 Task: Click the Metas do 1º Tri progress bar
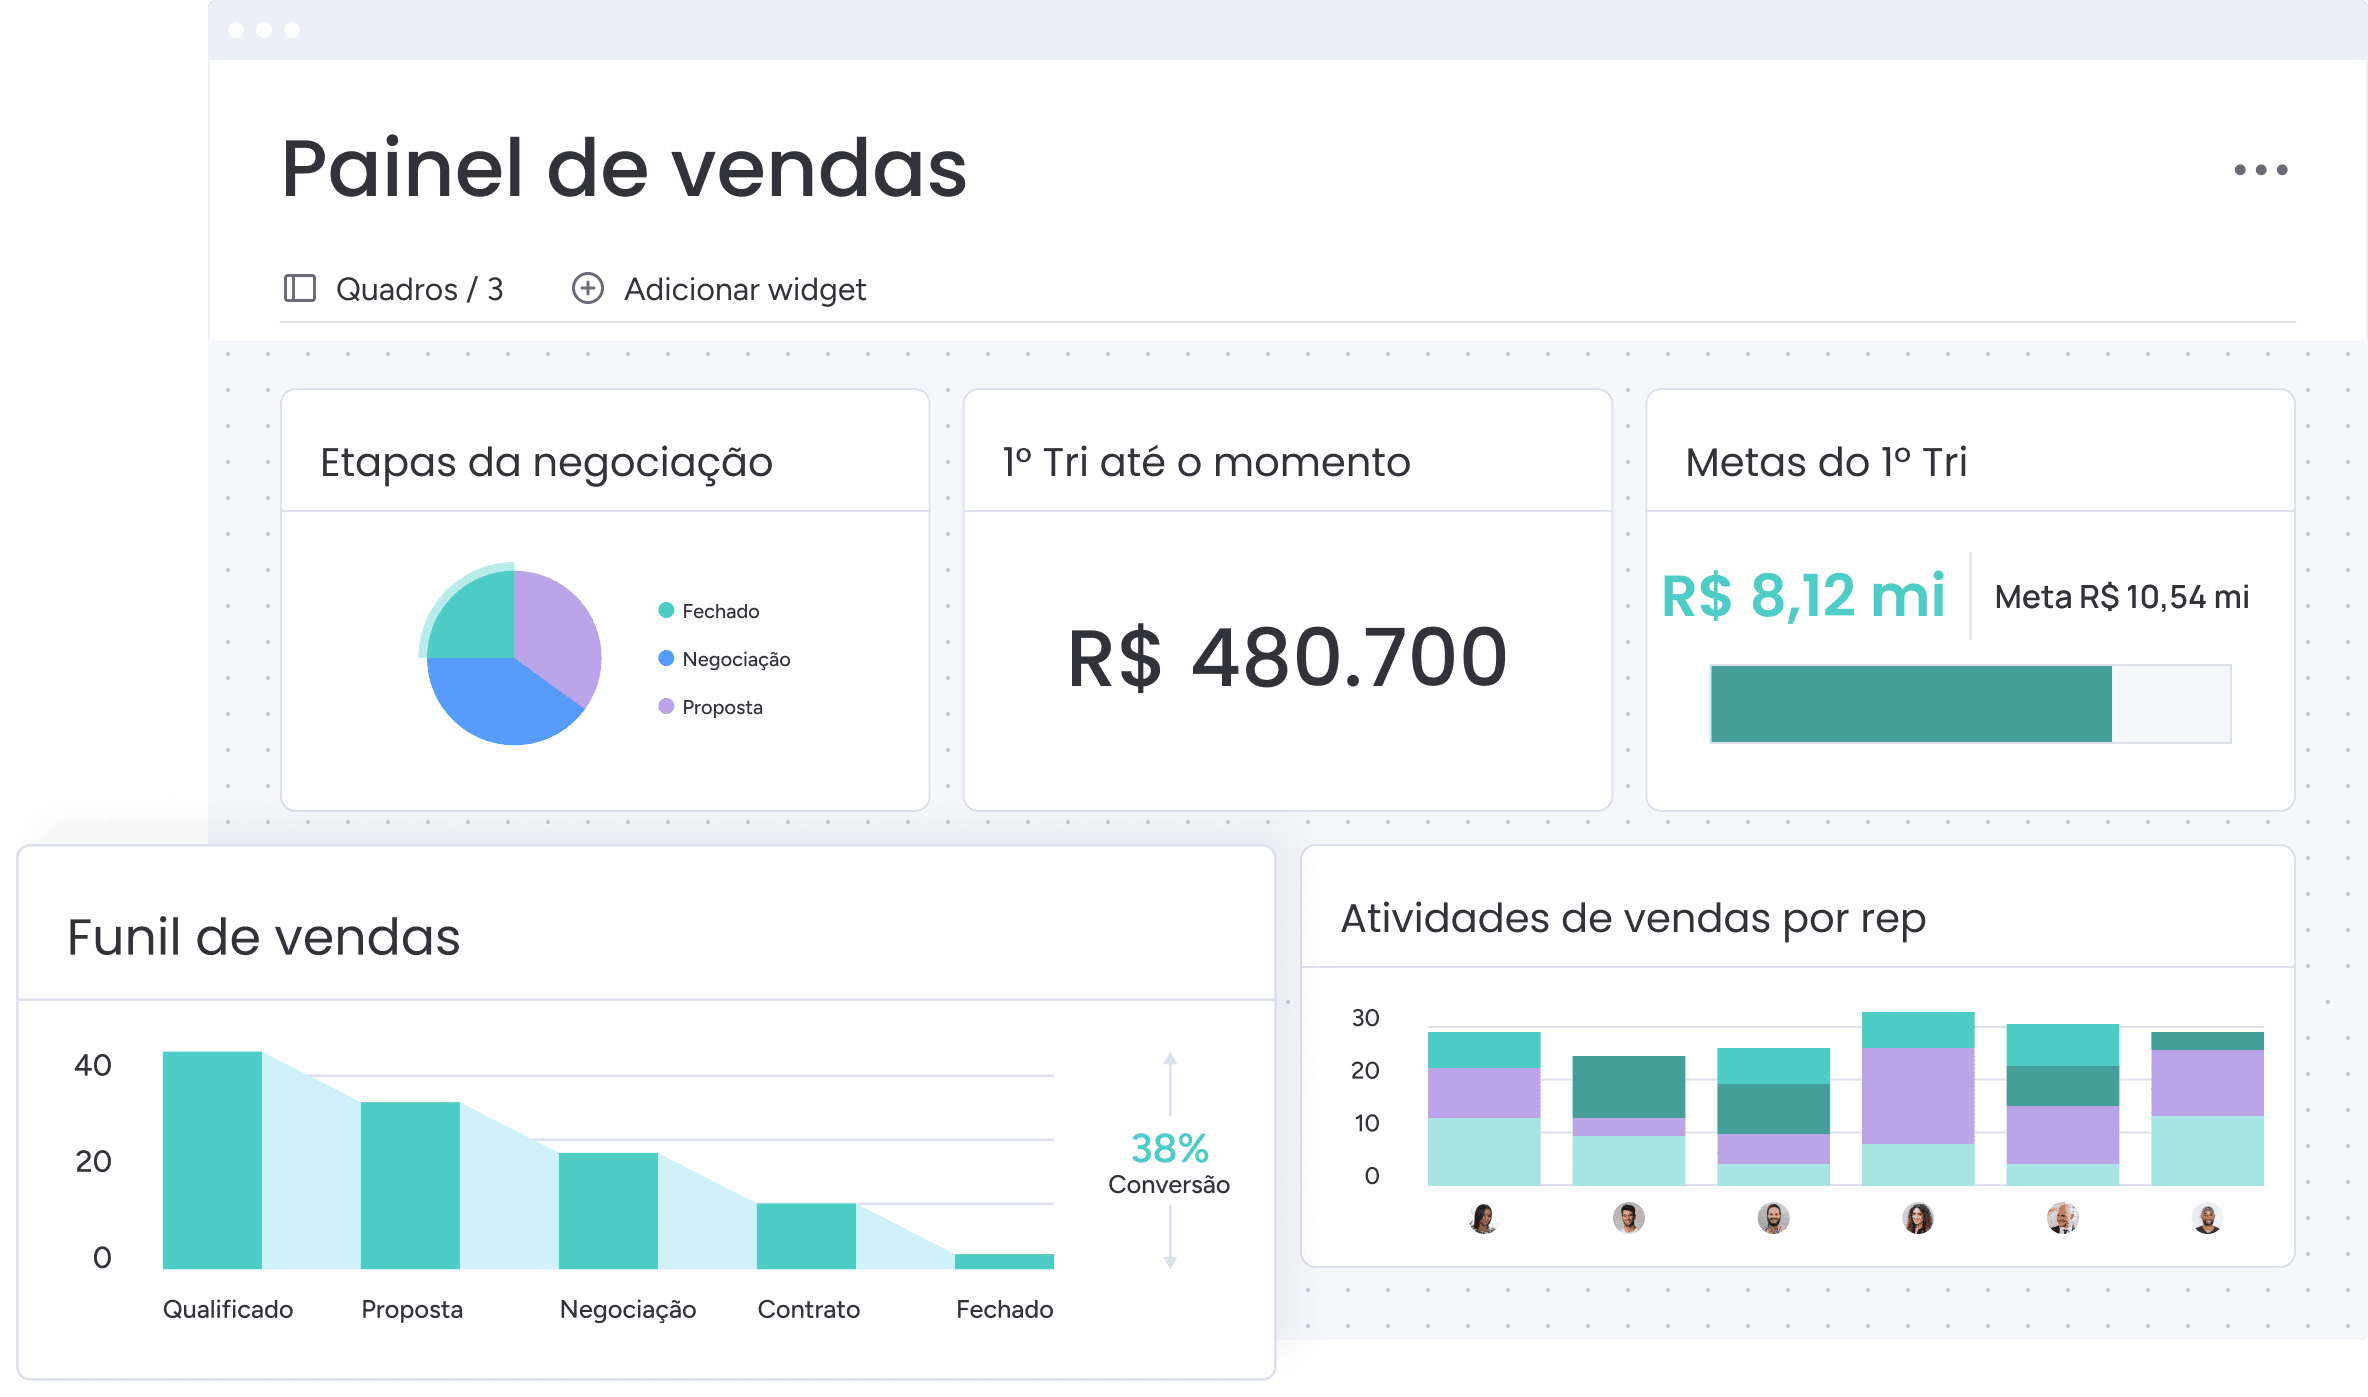(x=1970, y=704)
